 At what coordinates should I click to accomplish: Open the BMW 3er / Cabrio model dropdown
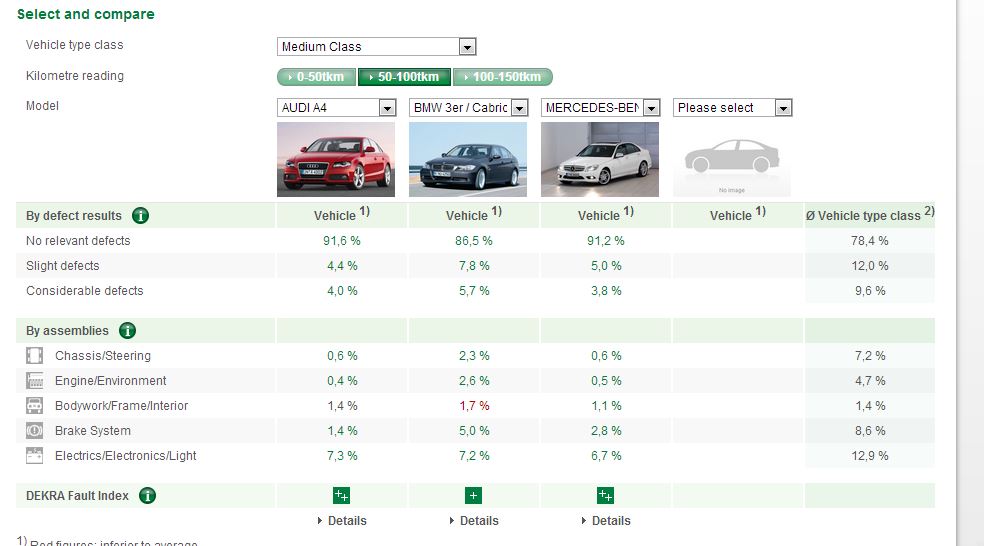pos(468,108)
